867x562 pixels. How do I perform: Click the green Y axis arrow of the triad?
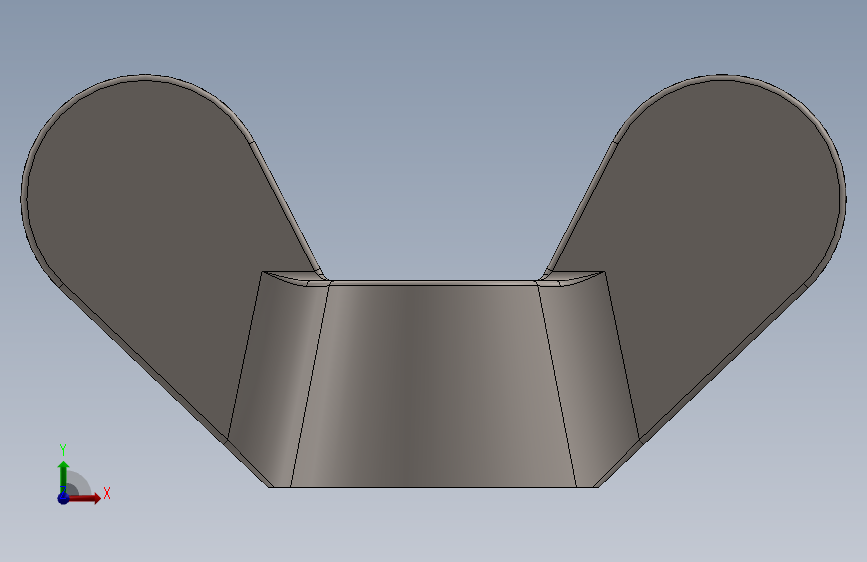[x=63, y=476]
